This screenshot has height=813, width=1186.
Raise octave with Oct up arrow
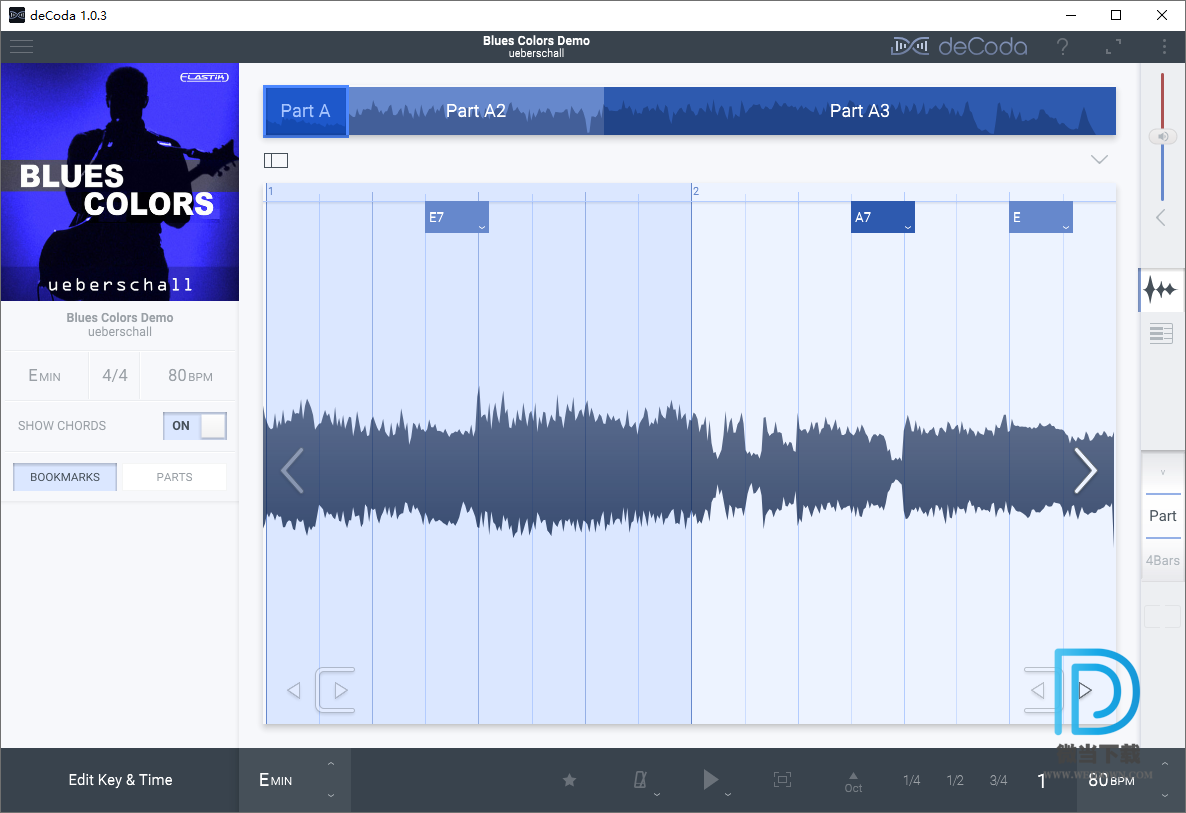[853, 775]
